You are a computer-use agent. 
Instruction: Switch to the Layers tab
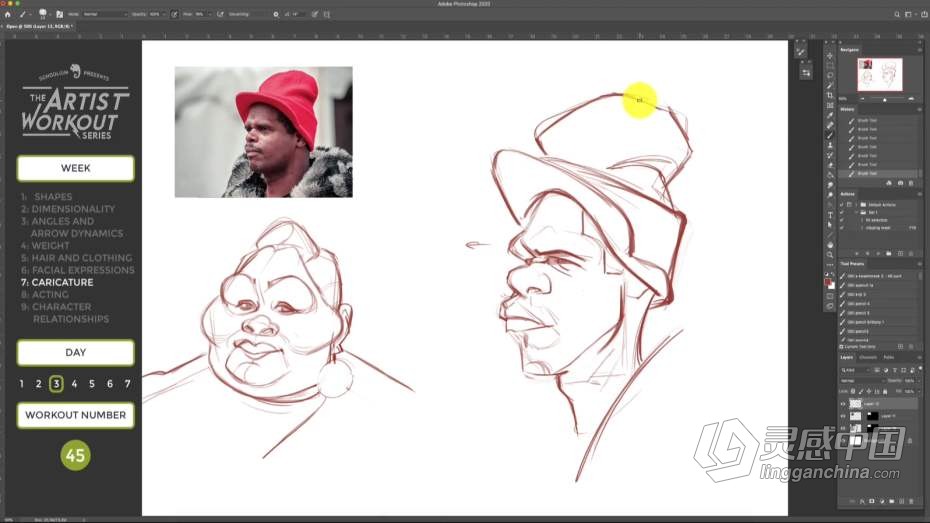pos(846,358)
